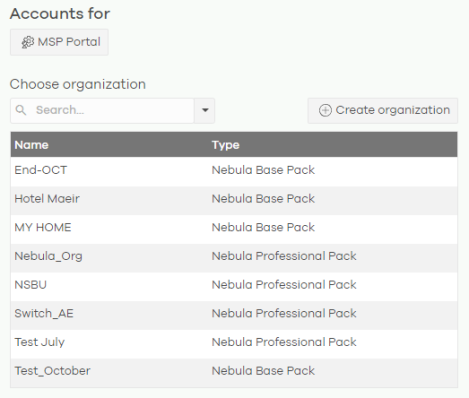Click the magnifier search icon
This screenshot has width=469, height=398.
pos(21,110)
